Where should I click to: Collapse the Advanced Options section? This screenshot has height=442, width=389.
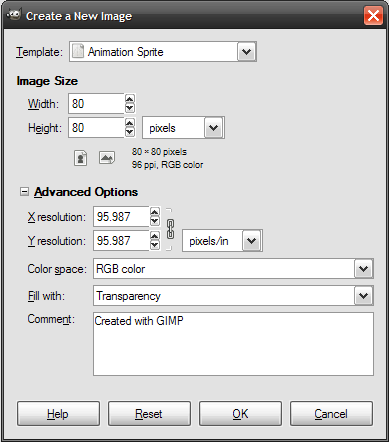(24, 192)
